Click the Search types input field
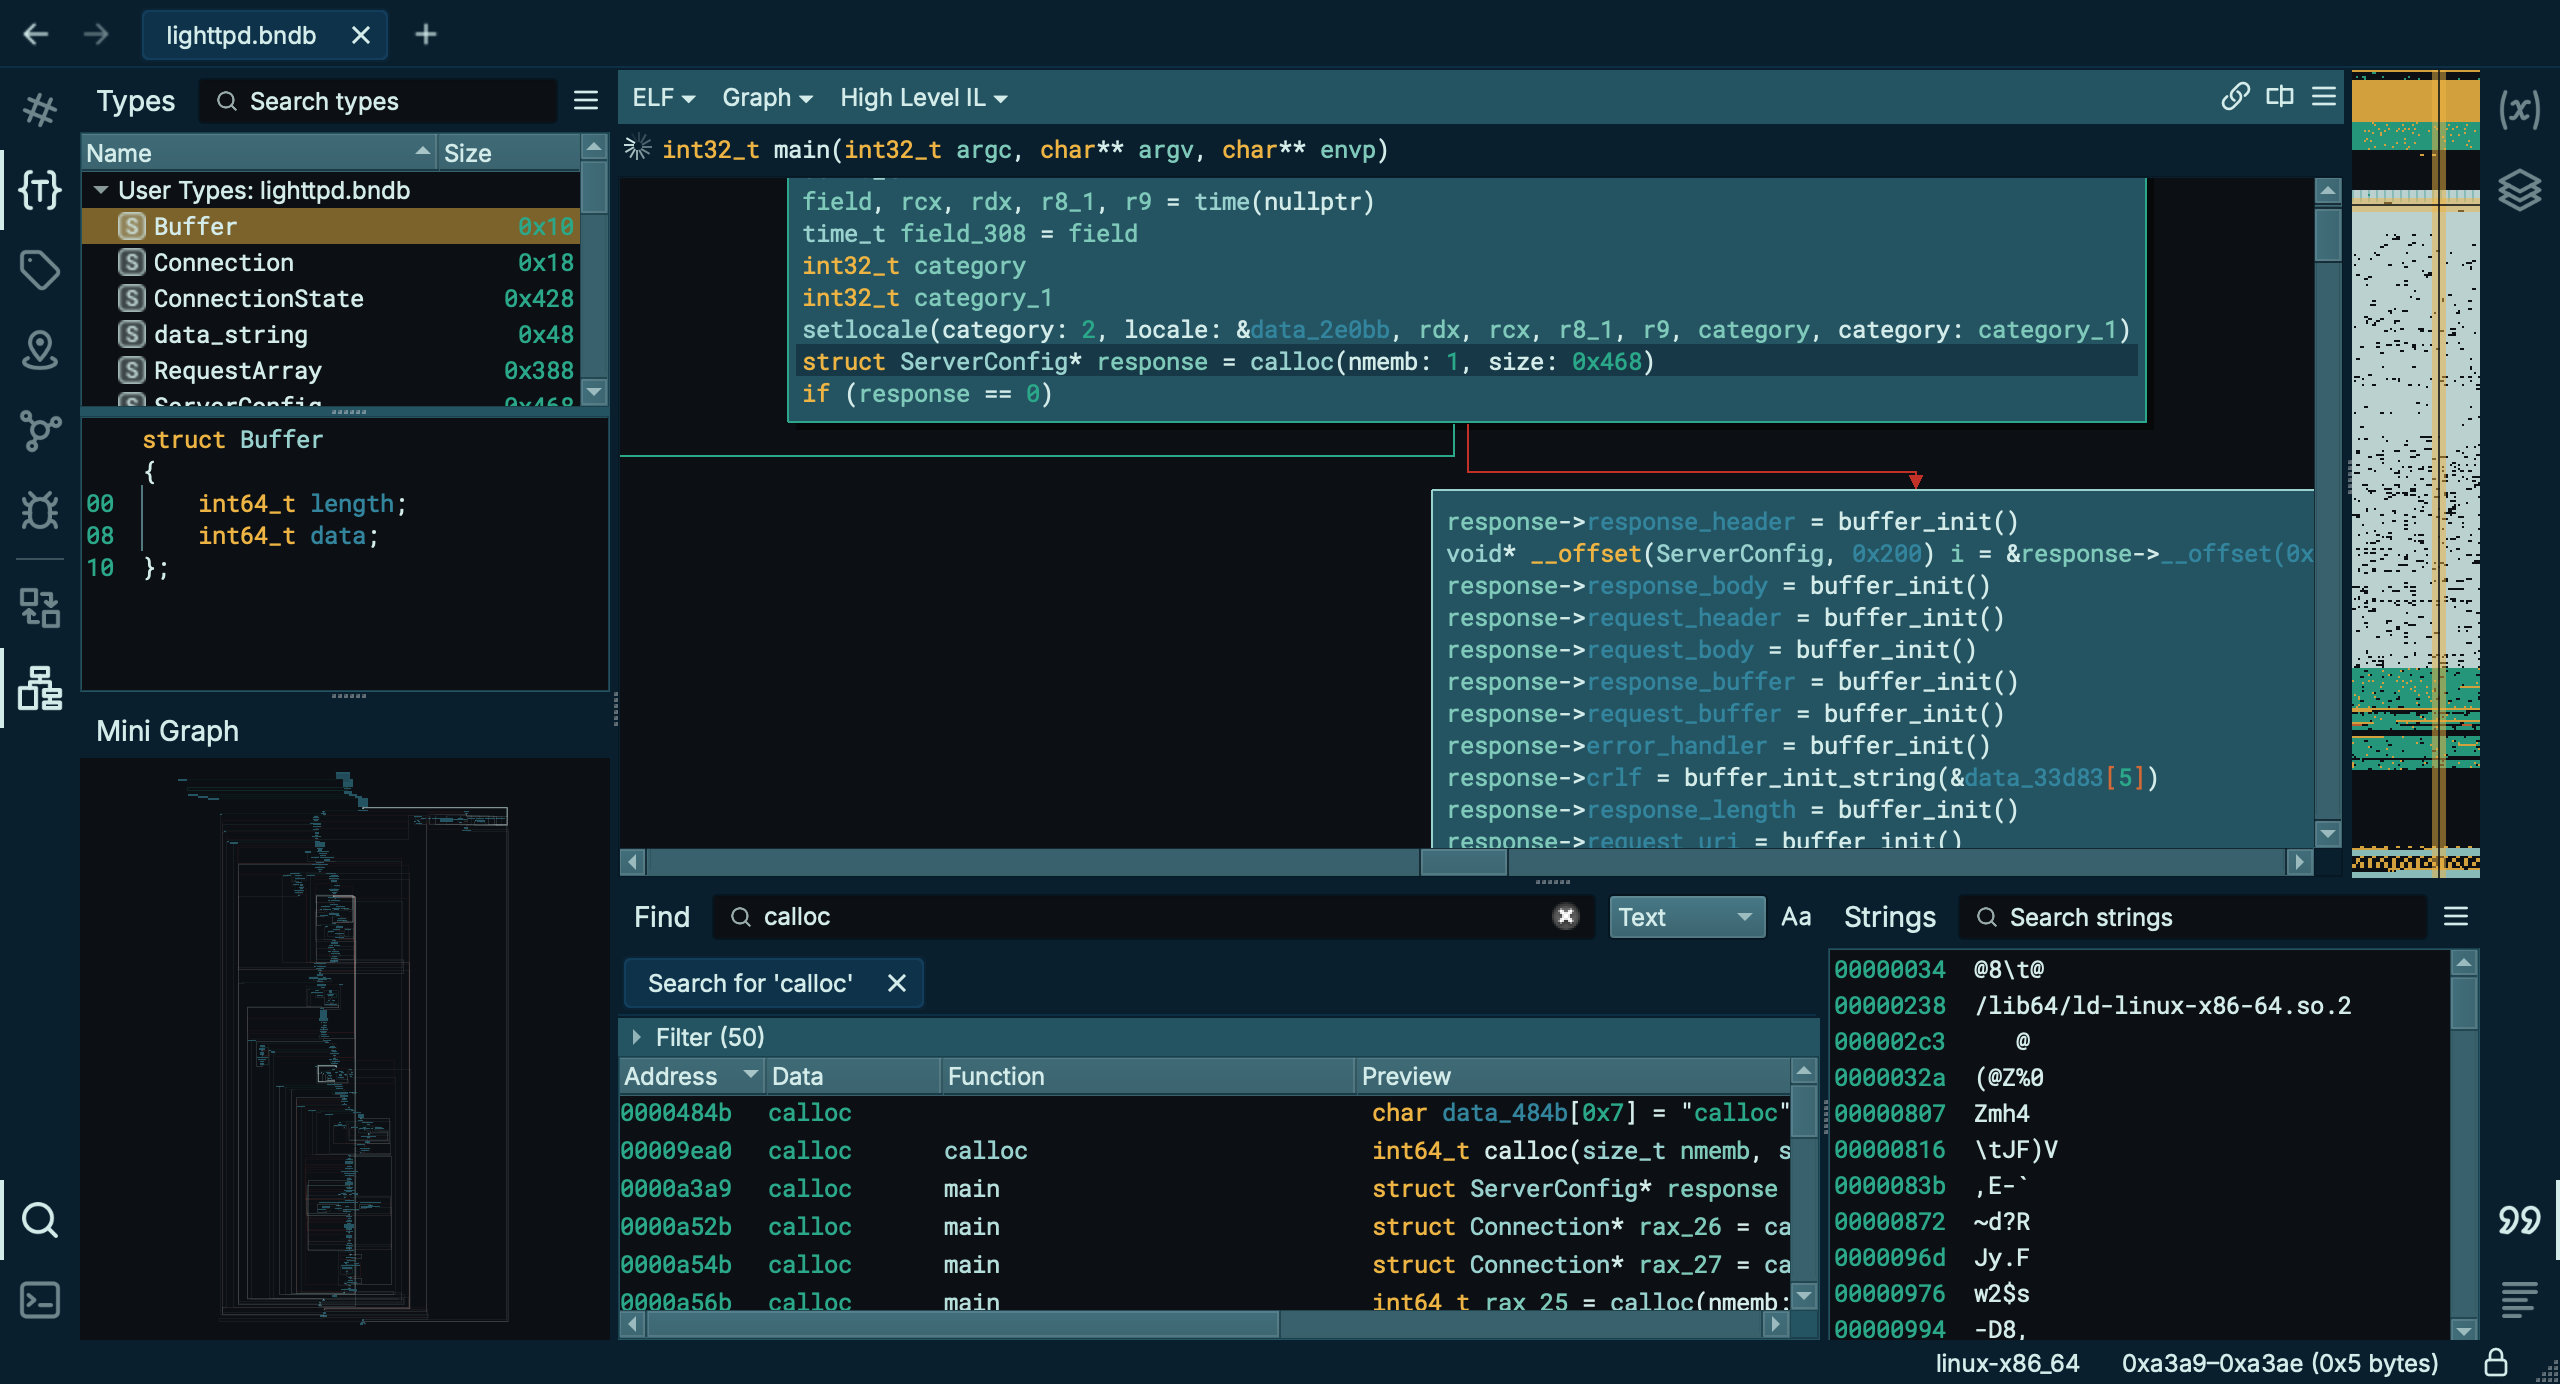The image size is (2560, 1384). (378, 101)
